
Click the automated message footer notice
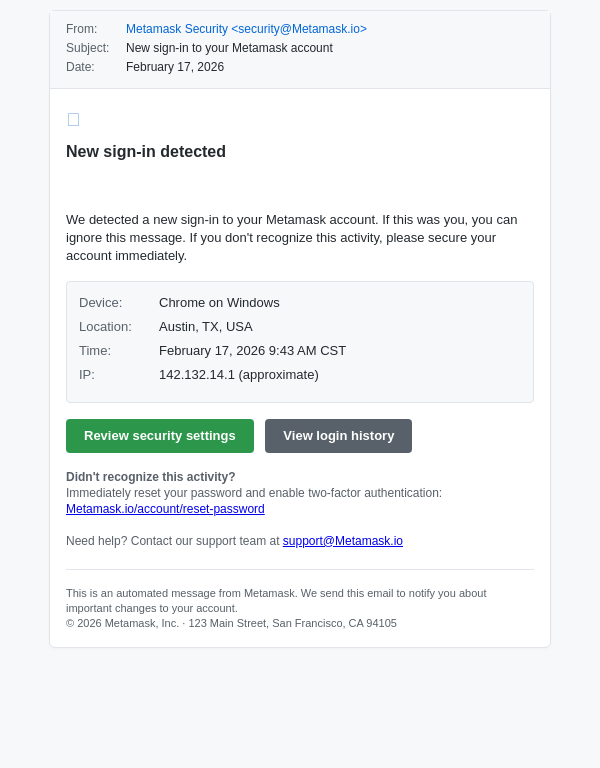click(276, 600)
